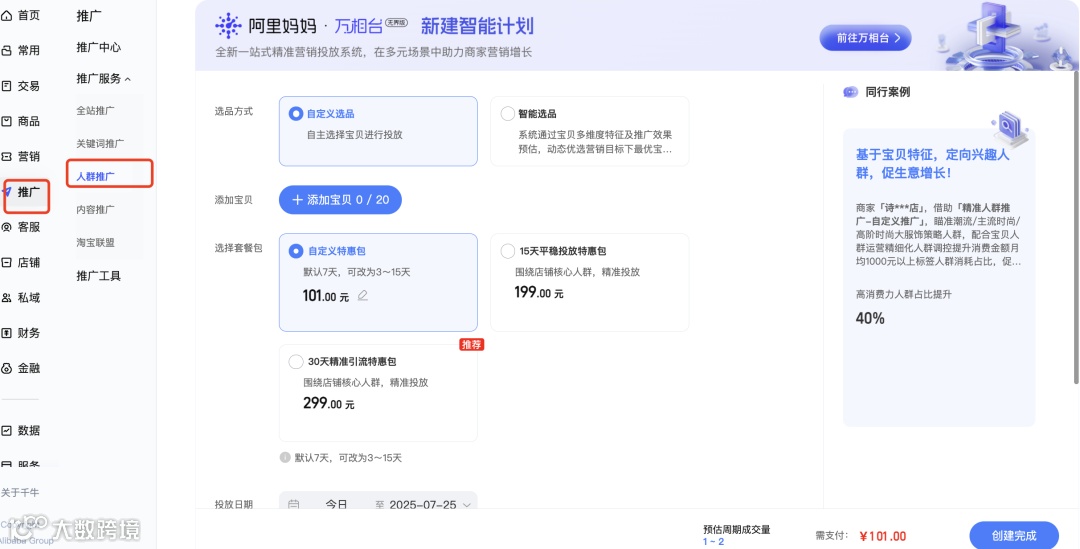
Task: Click the 299.00 元 price text
Action: [329, 403]
